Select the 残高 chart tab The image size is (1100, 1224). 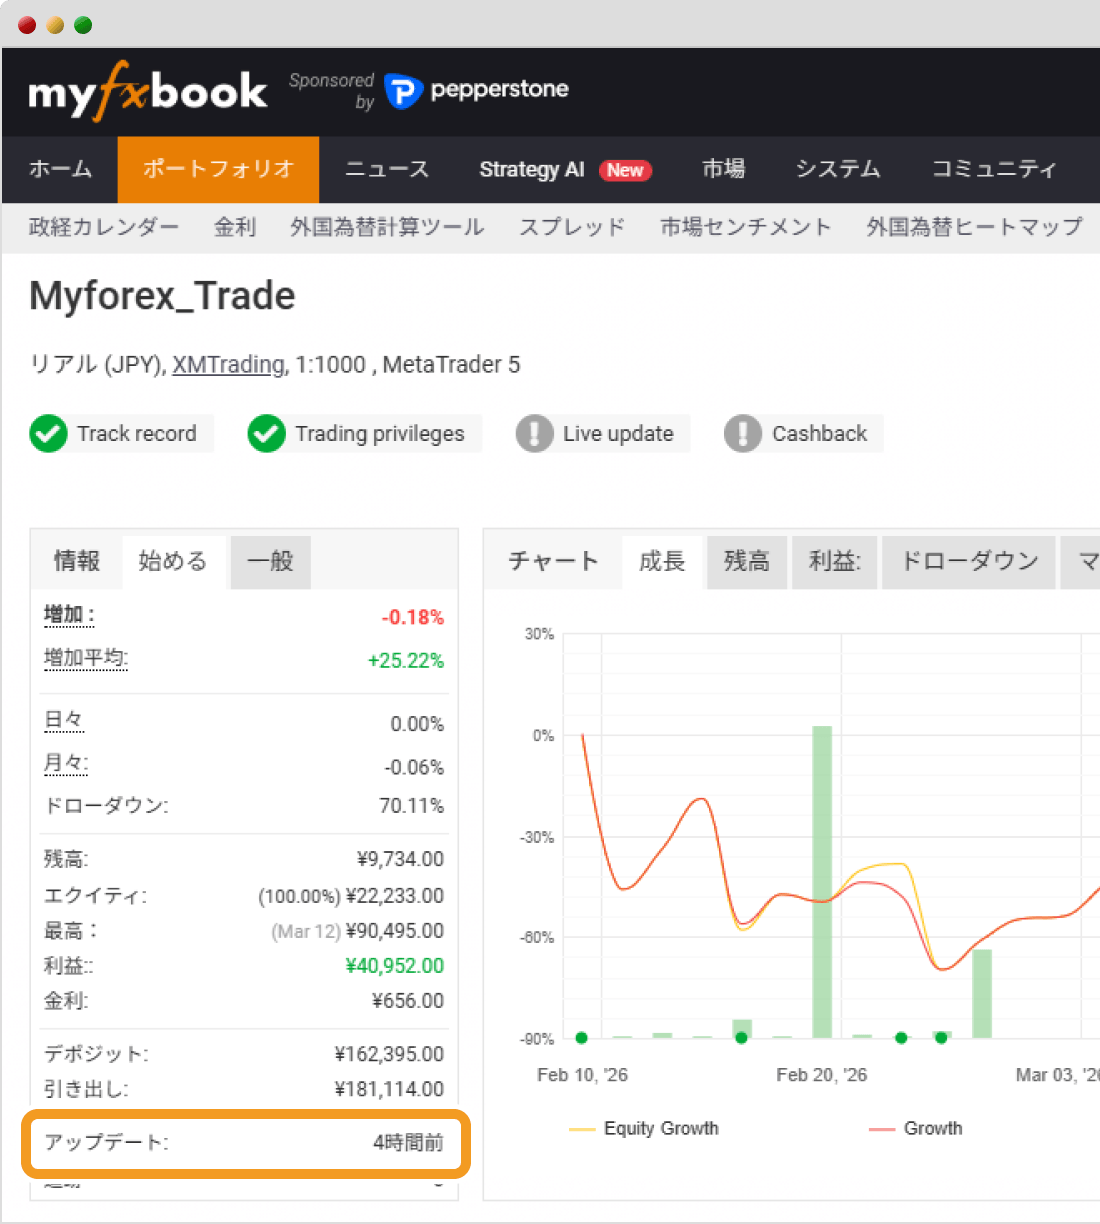click(747, 561)
